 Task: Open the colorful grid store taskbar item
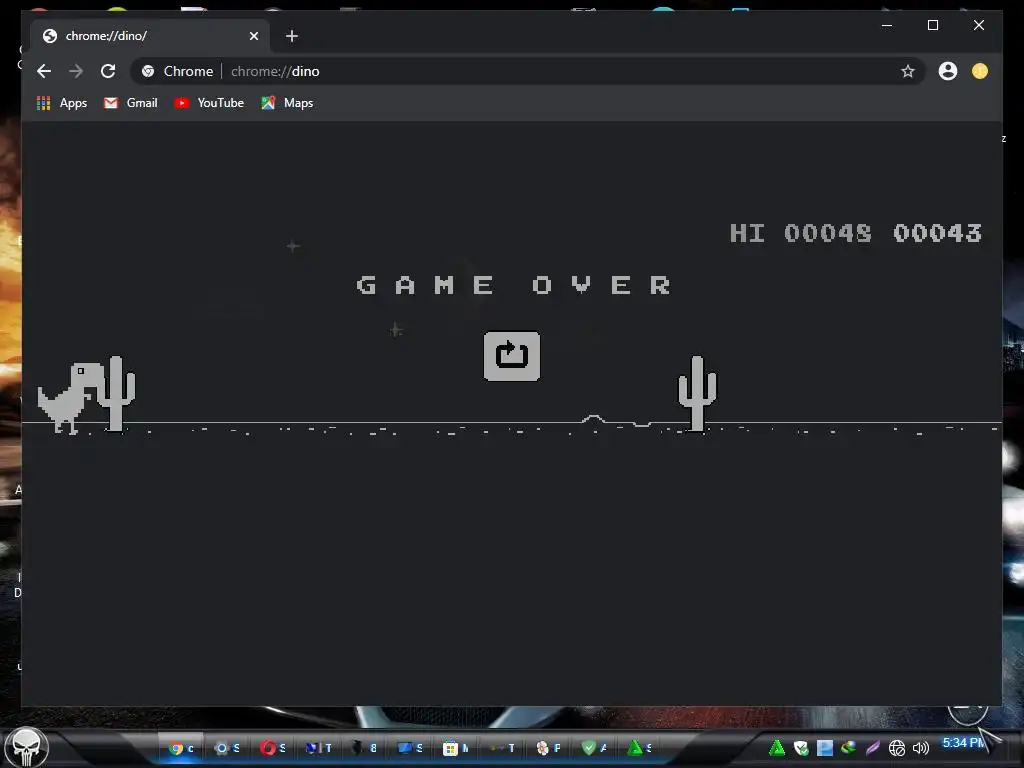[455, 748]
